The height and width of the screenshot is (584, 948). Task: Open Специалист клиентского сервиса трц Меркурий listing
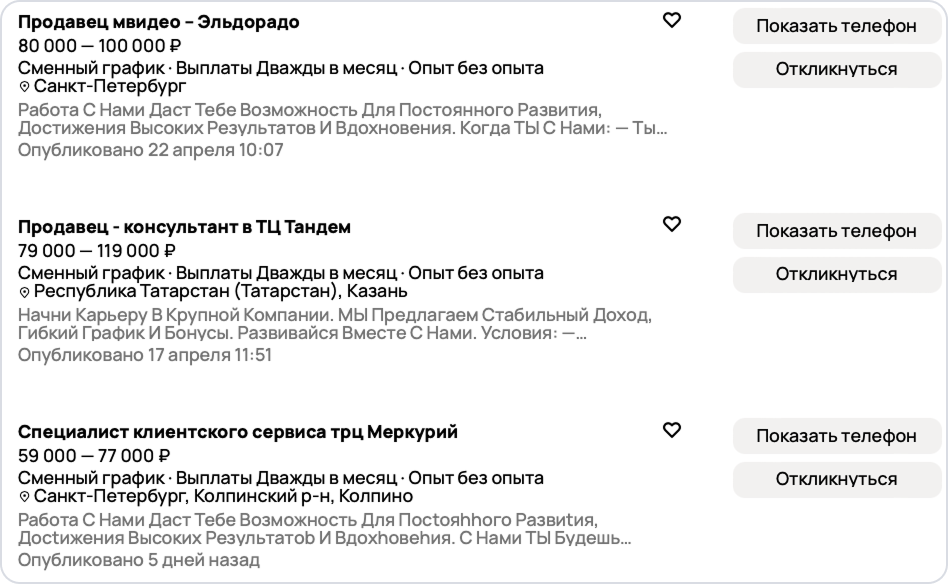pos(238,432)
